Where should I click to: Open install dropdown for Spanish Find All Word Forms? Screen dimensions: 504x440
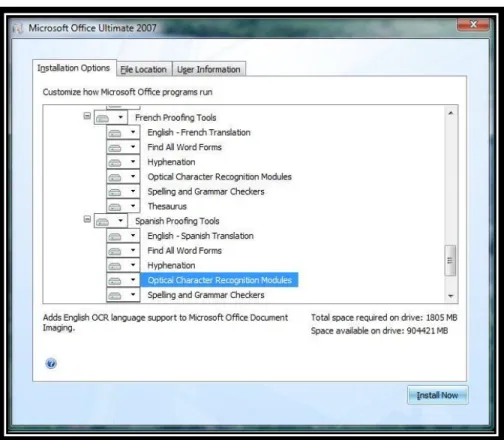click(123, 251)
